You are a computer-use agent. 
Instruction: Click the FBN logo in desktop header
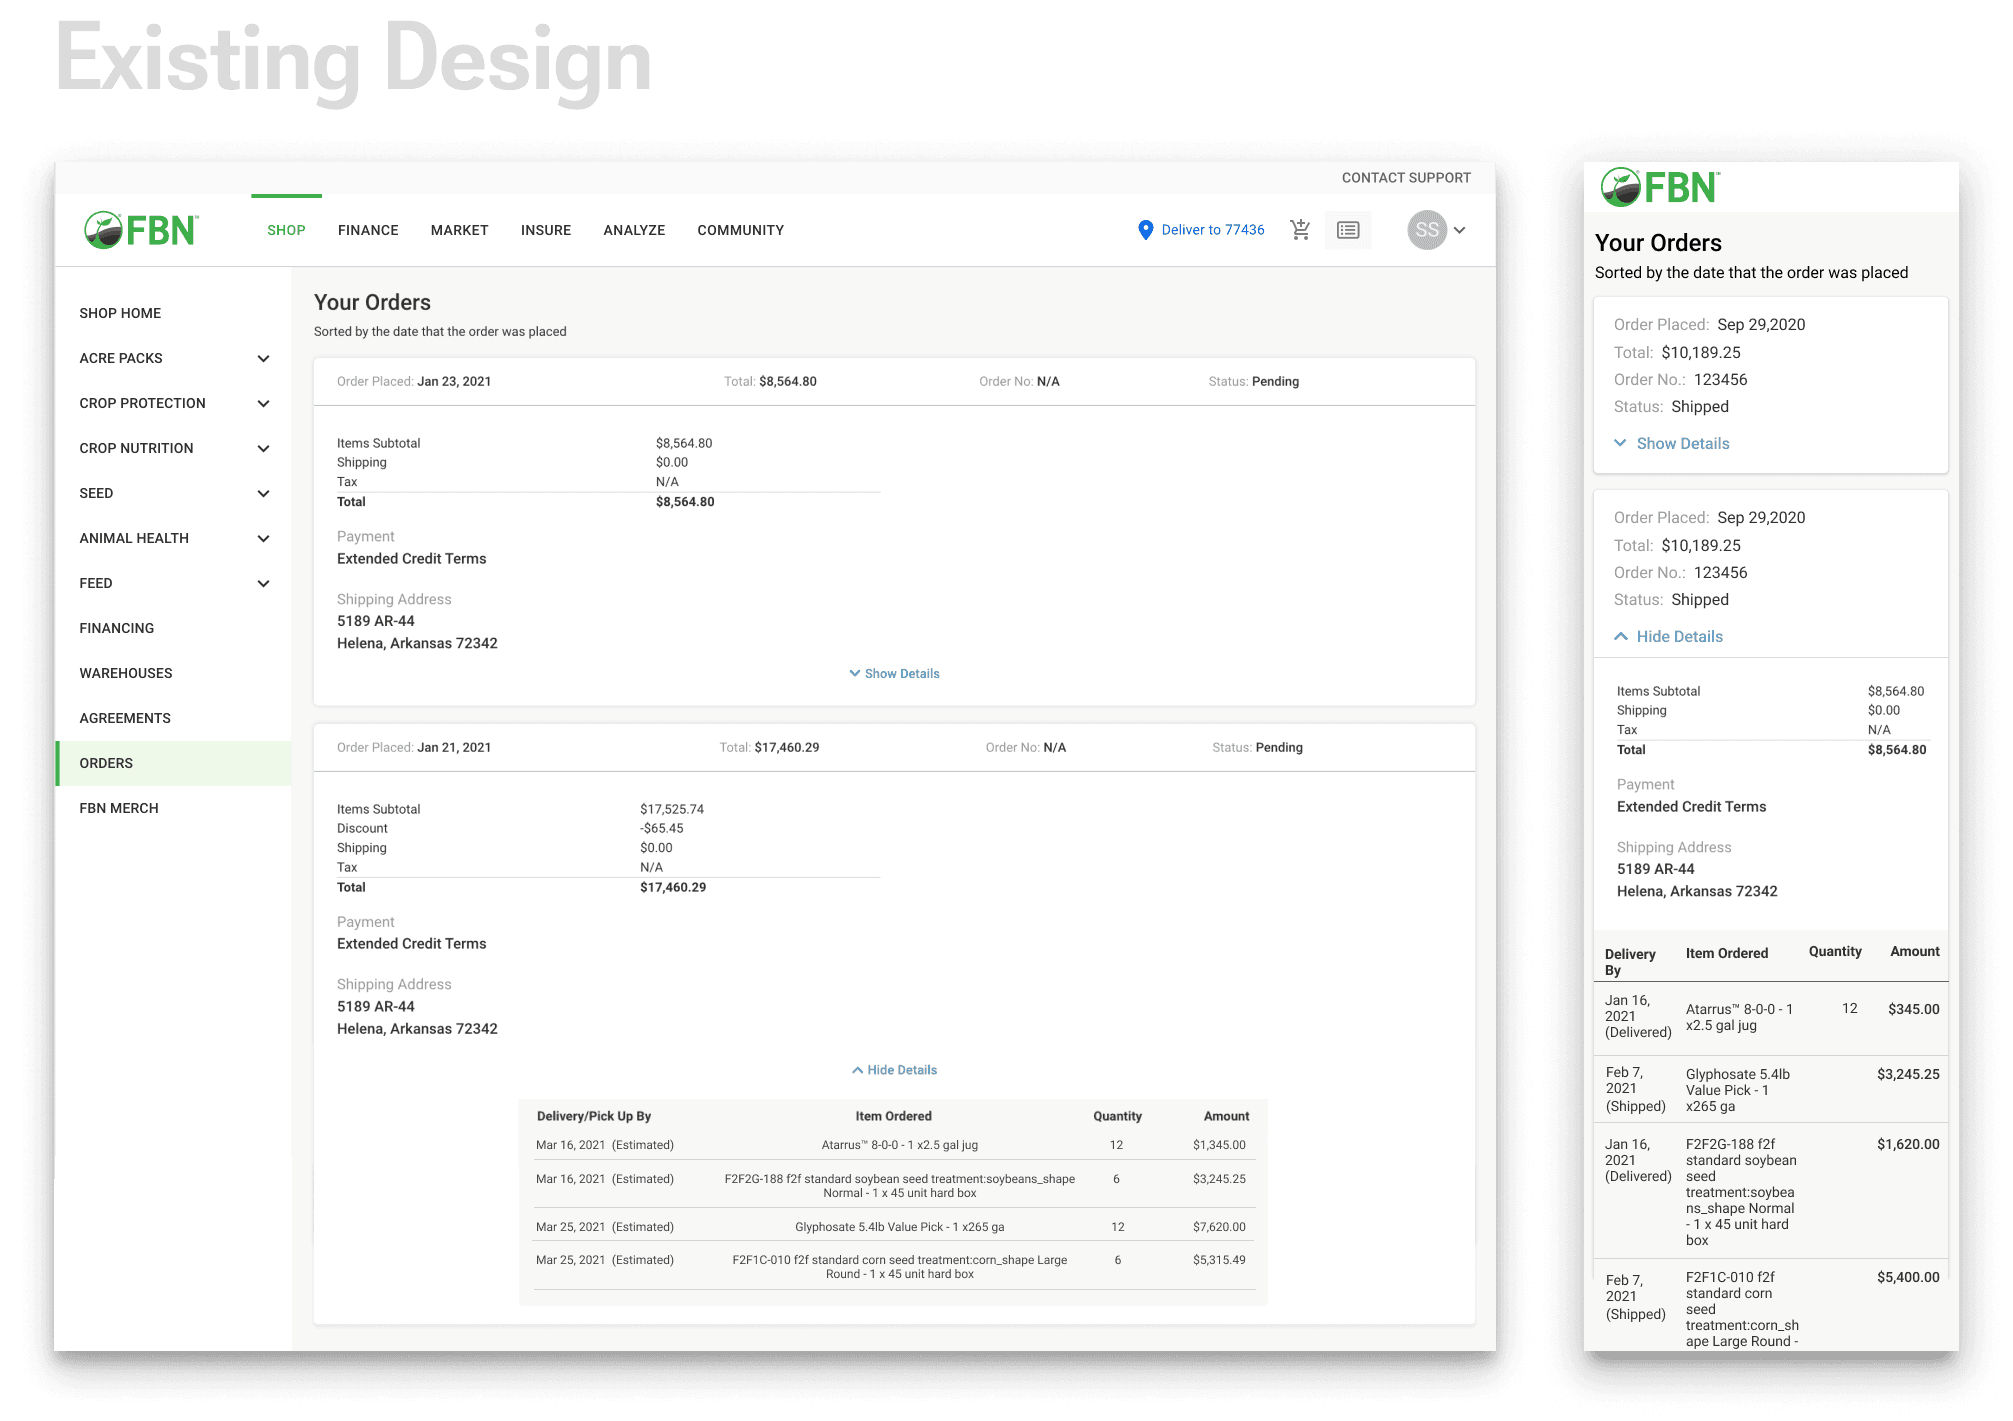(x=141, y=230)
